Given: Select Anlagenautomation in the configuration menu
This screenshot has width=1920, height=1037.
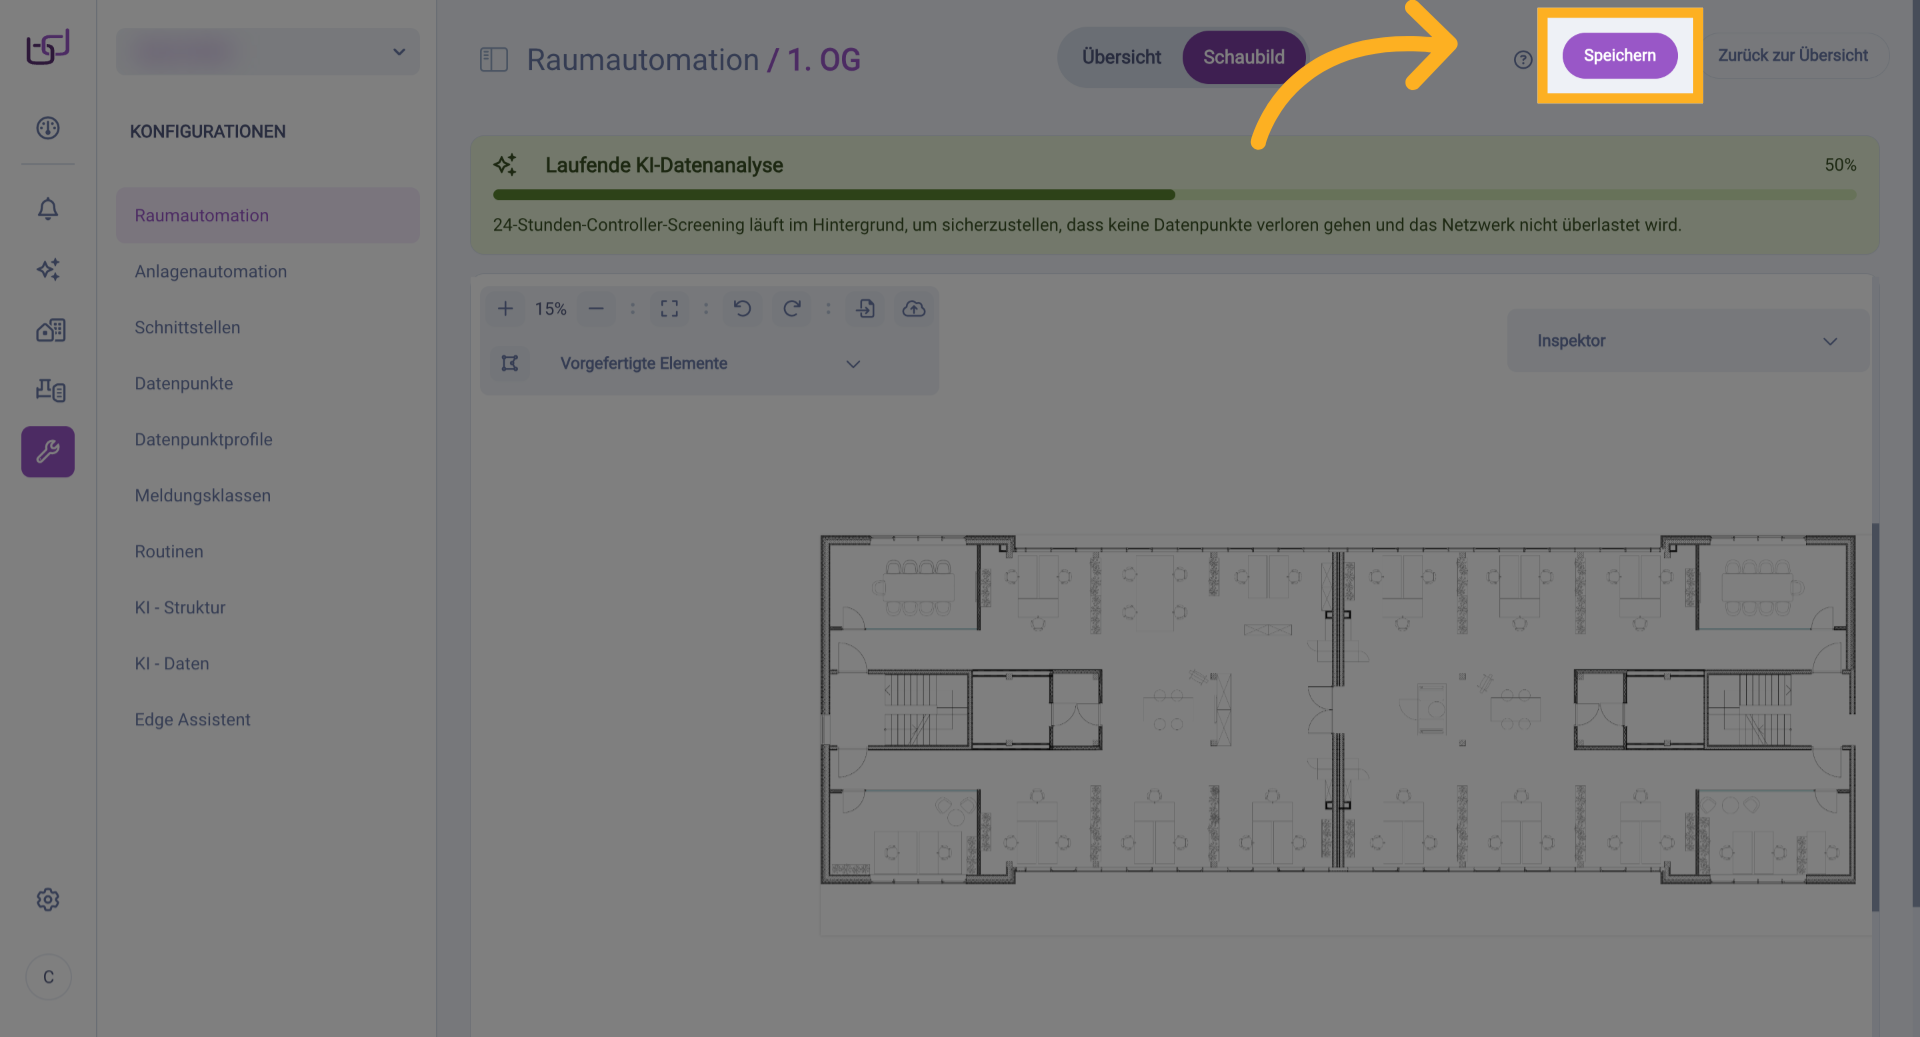Looking at the screenshot, I should pyautogui.click(x=211, y=272).
